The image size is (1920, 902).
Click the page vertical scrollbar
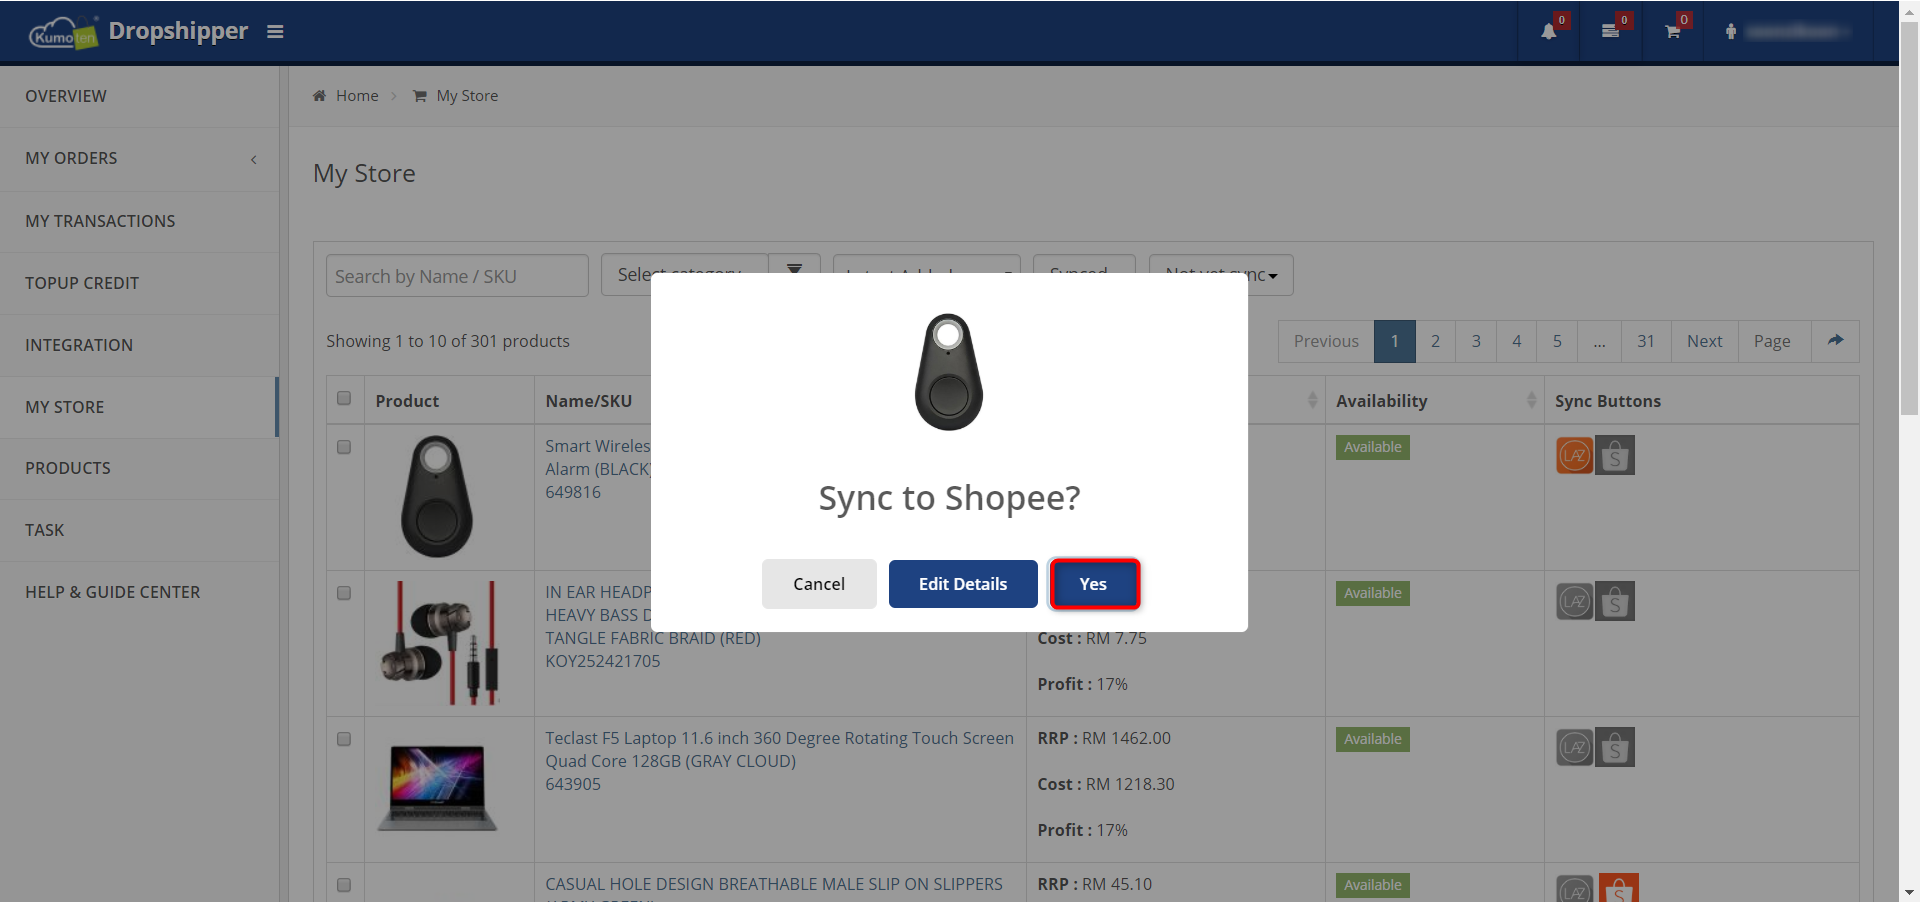pos(1909,220)
